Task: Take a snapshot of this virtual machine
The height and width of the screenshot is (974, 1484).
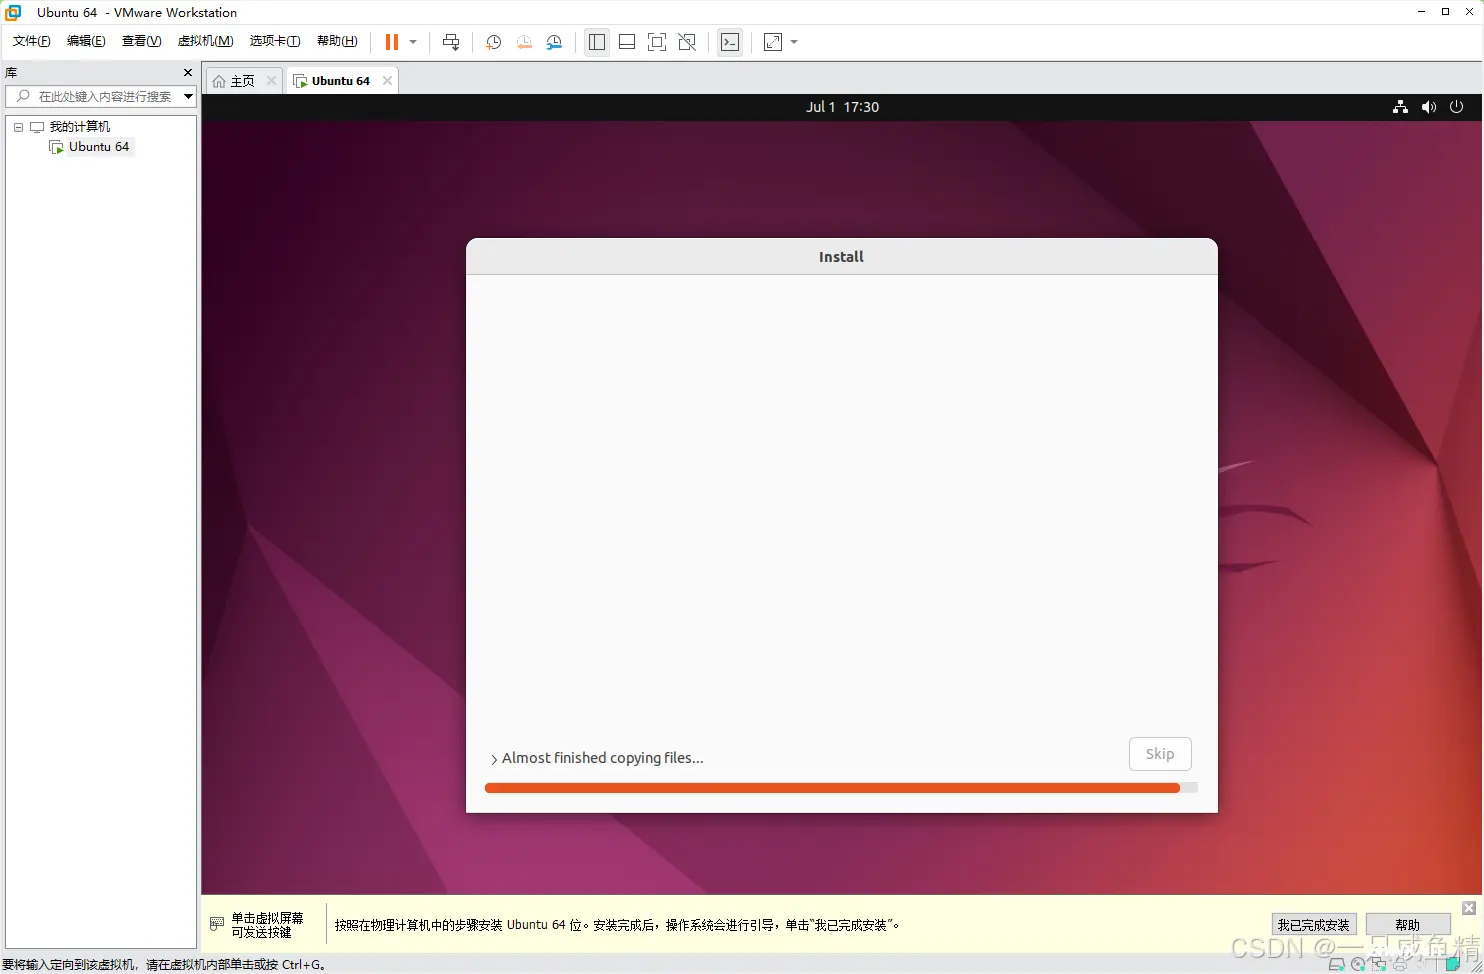Action: coord(493,42)
